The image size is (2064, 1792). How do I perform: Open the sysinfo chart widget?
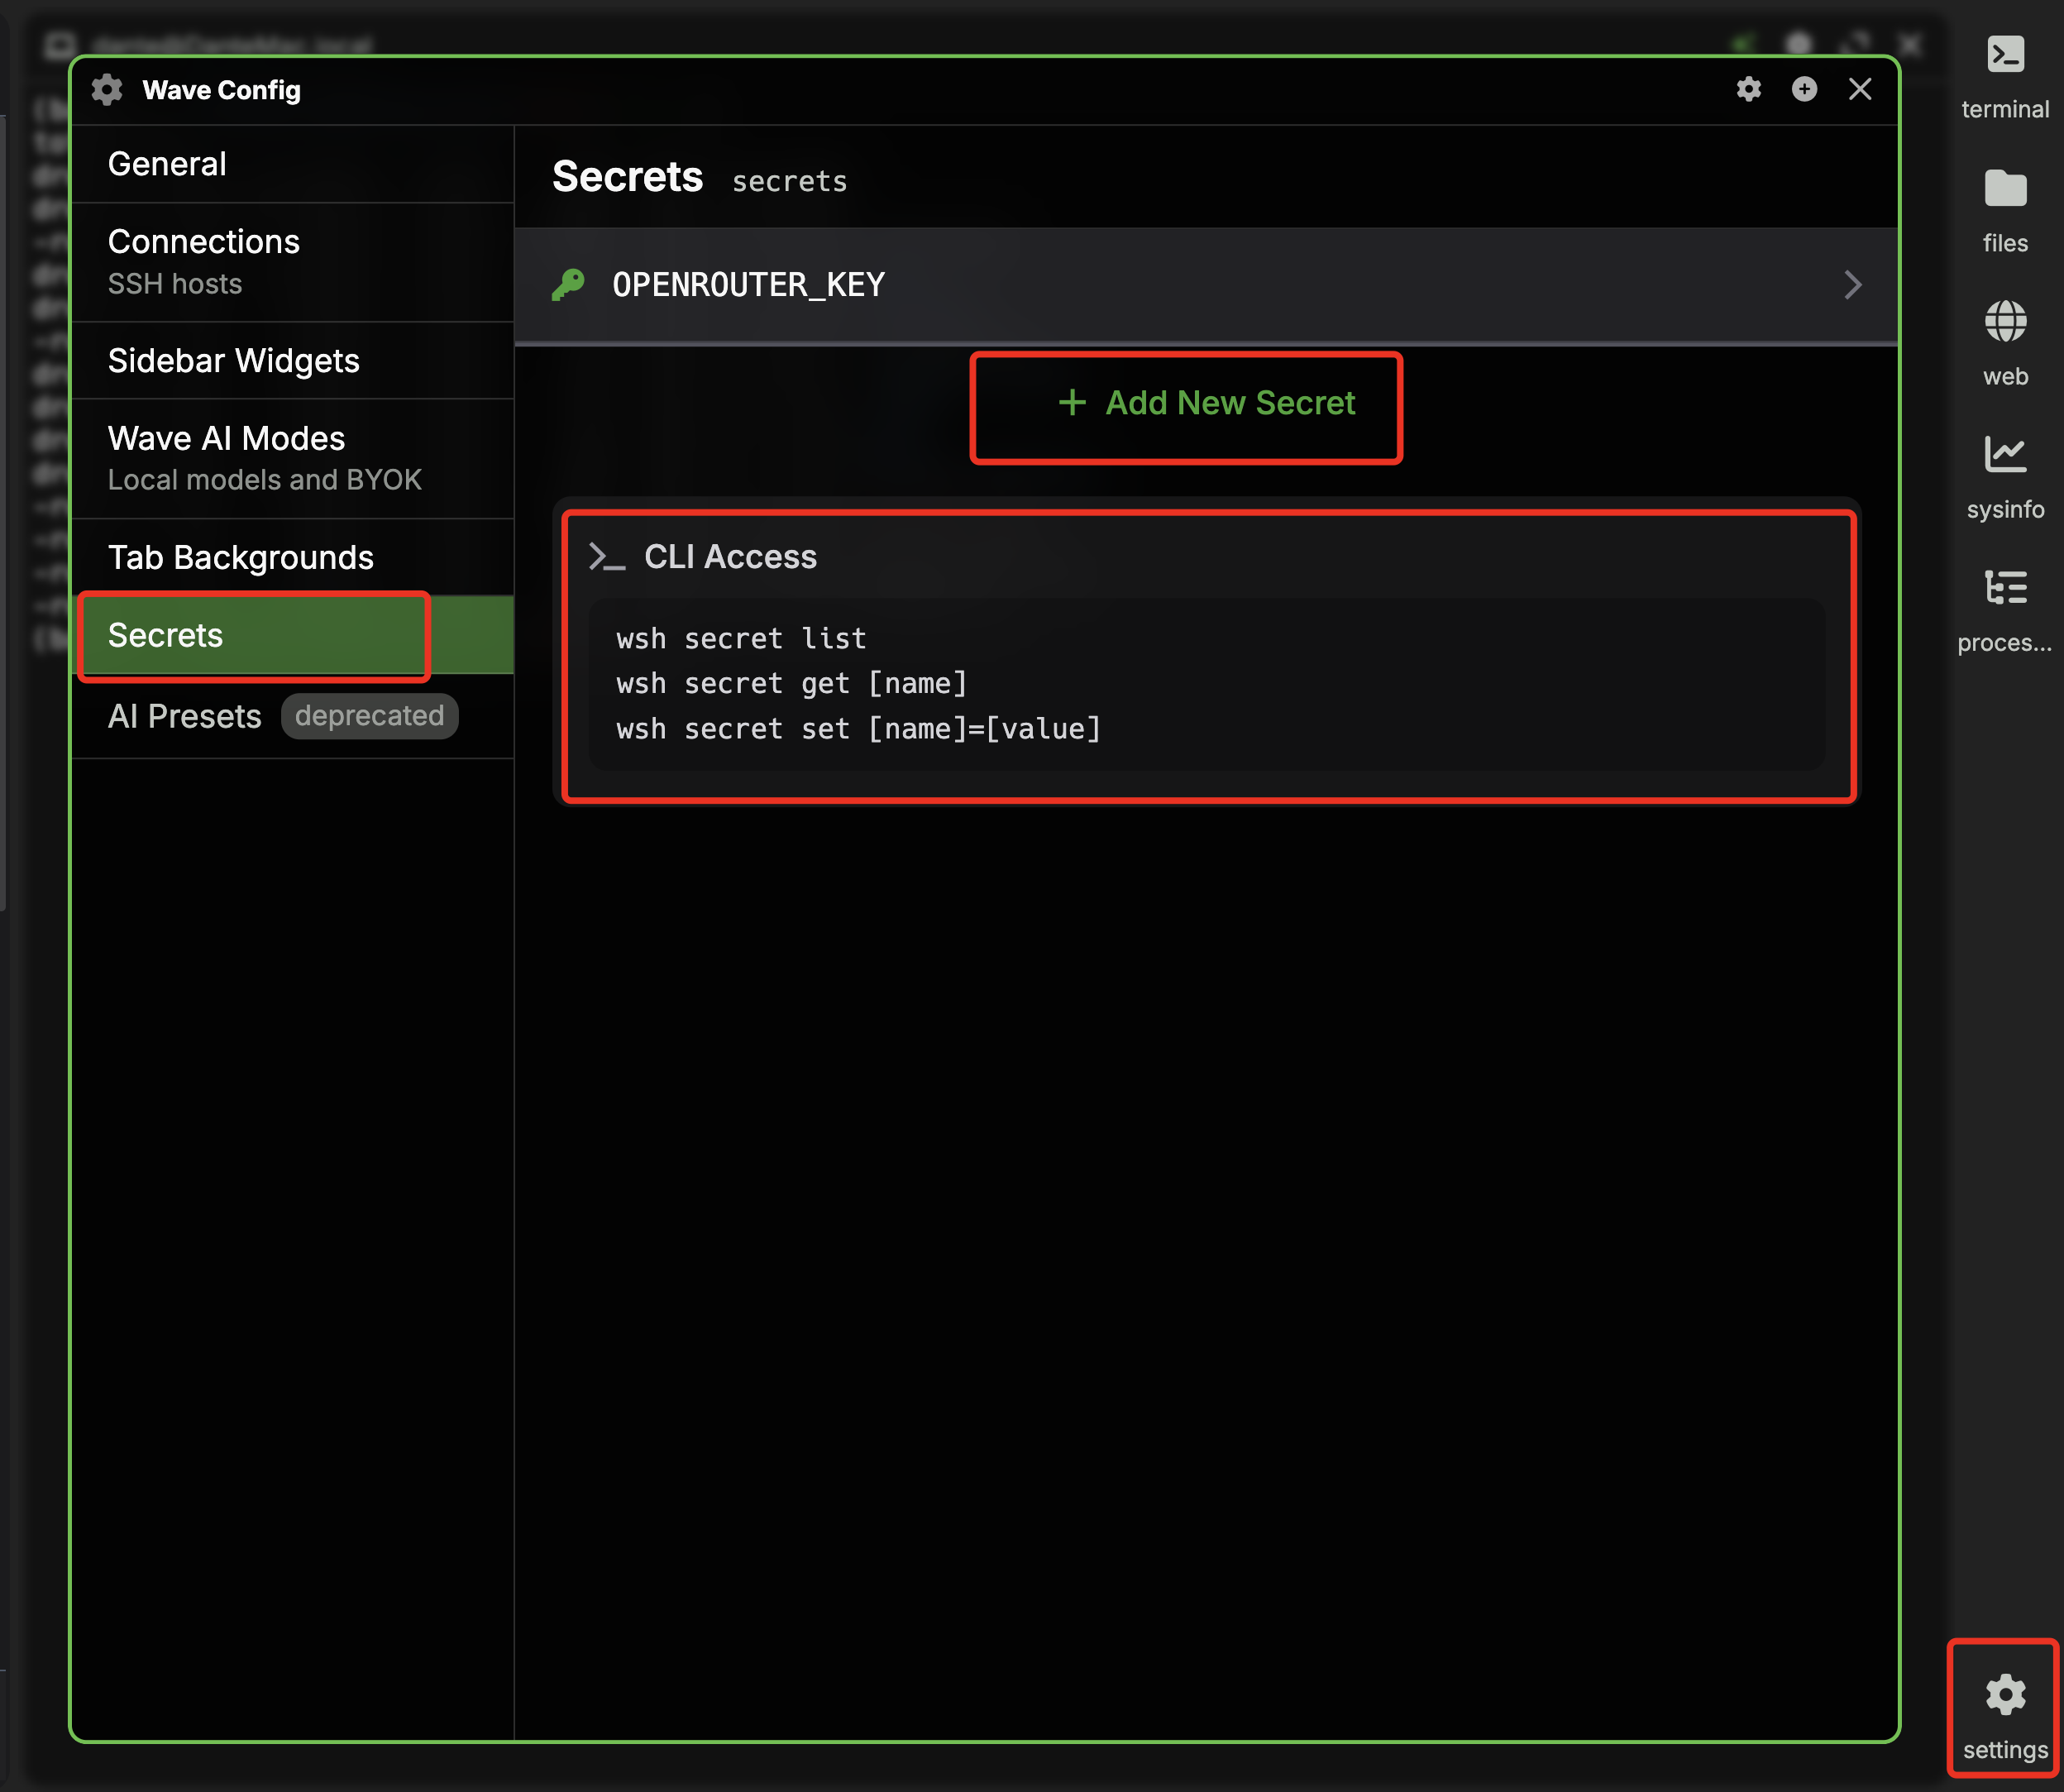2005,477
